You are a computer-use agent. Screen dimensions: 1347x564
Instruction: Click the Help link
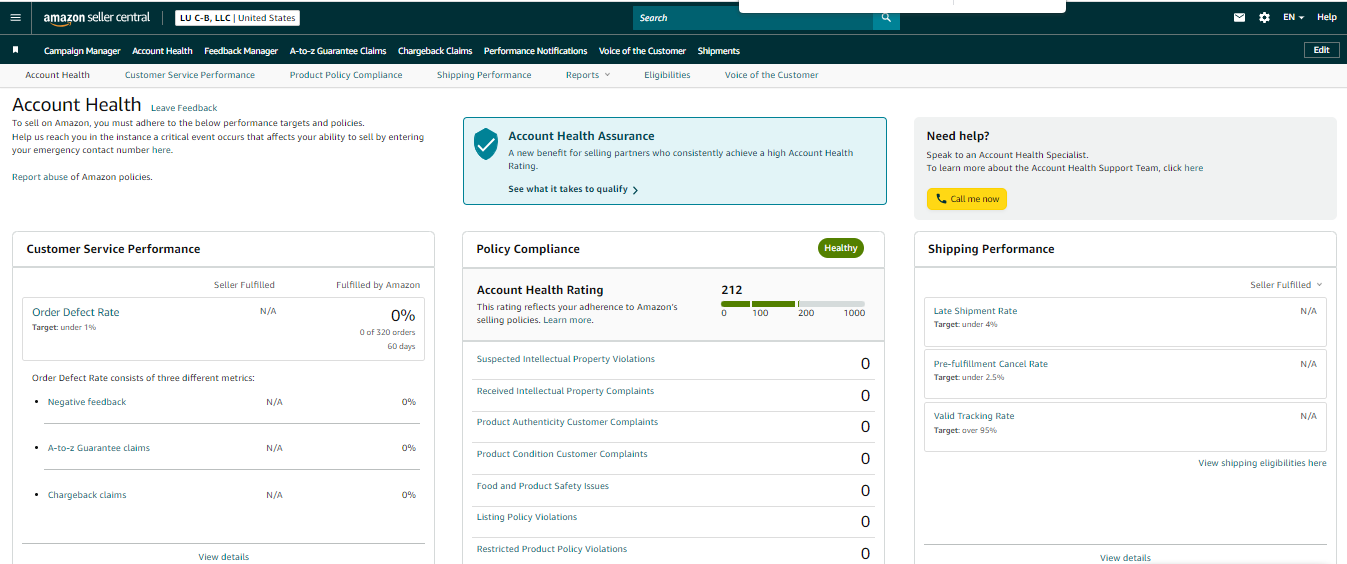[1327, 17]
